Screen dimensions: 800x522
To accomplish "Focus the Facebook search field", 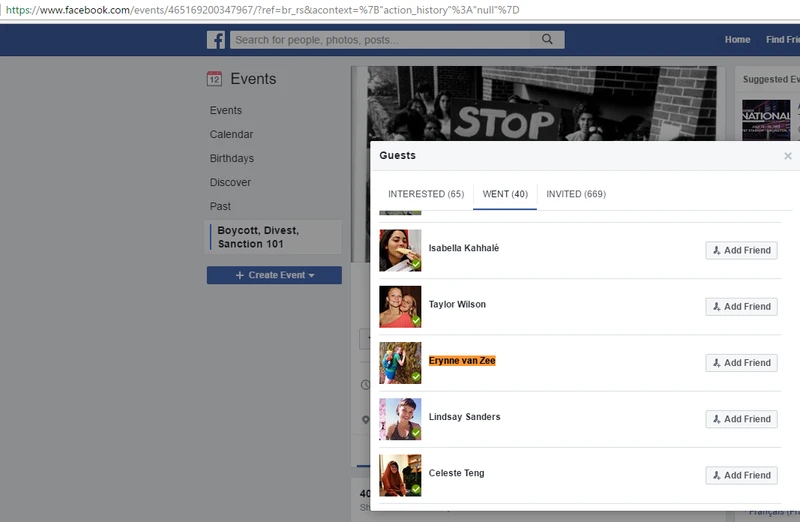I will pyautogui.click(x=397, y=40).
